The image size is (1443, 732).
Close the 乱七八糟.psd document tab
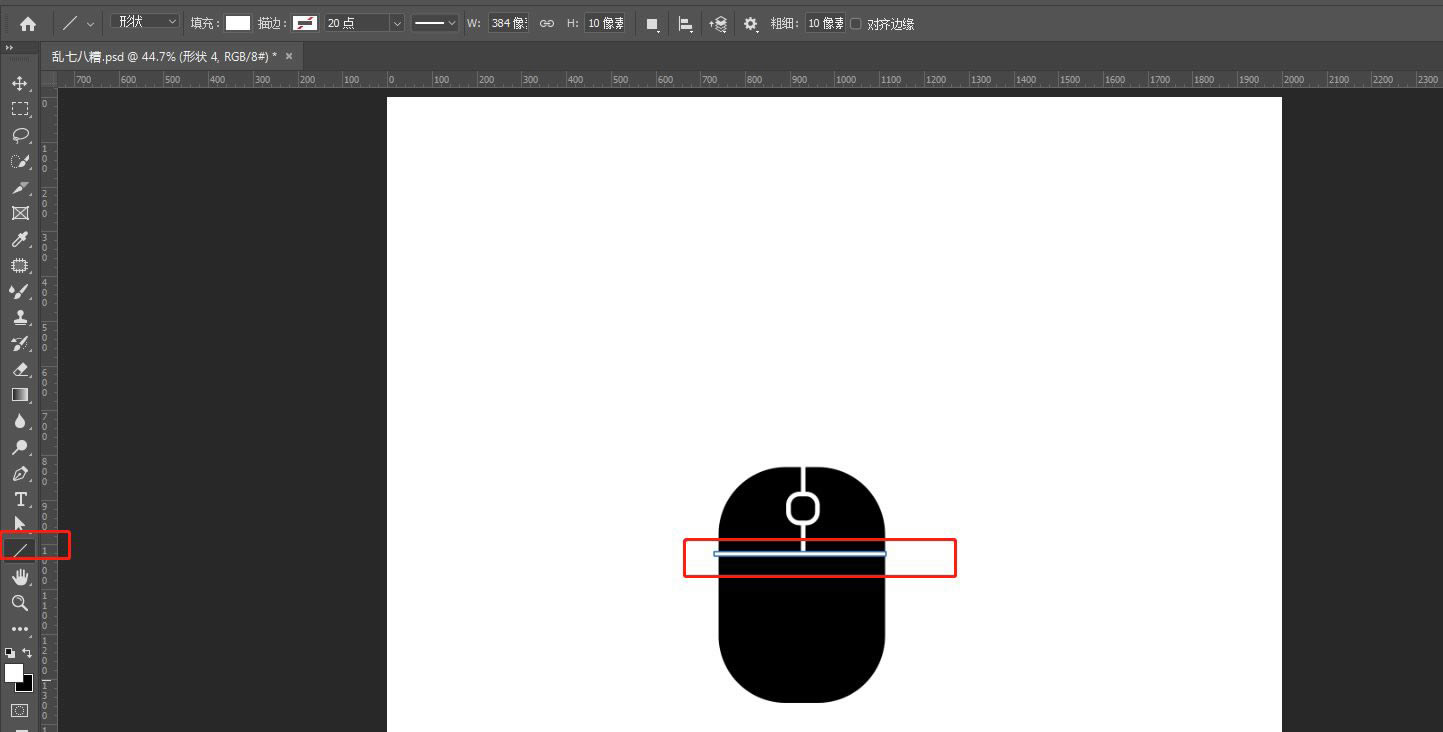click(x=289, y=57)
